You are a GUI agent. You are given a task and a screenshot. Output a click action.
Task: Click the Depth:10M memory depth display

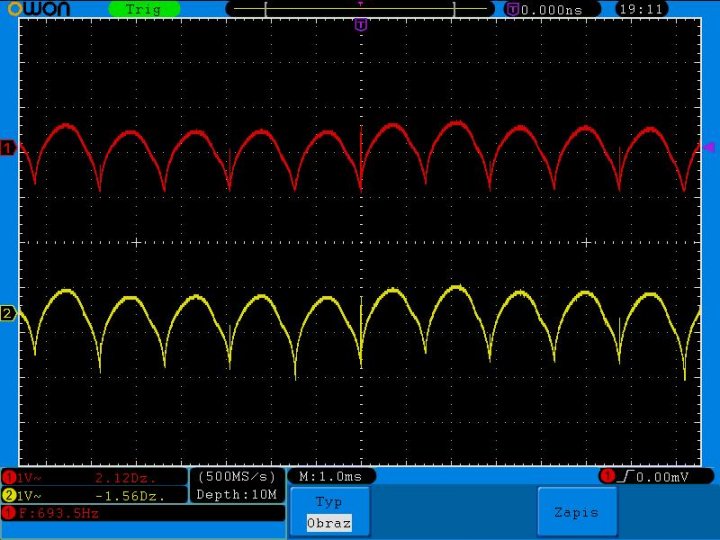point(237,495)
